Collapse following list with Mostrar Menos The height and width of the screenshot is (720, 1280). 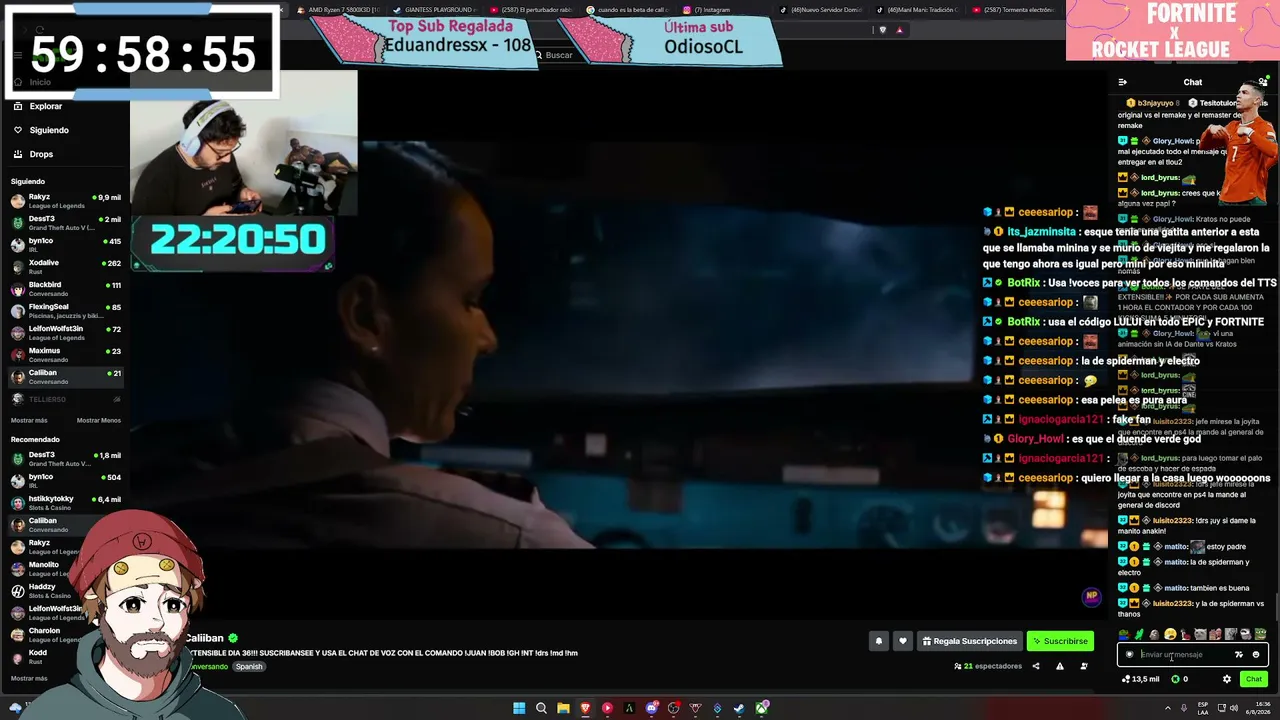99,421
